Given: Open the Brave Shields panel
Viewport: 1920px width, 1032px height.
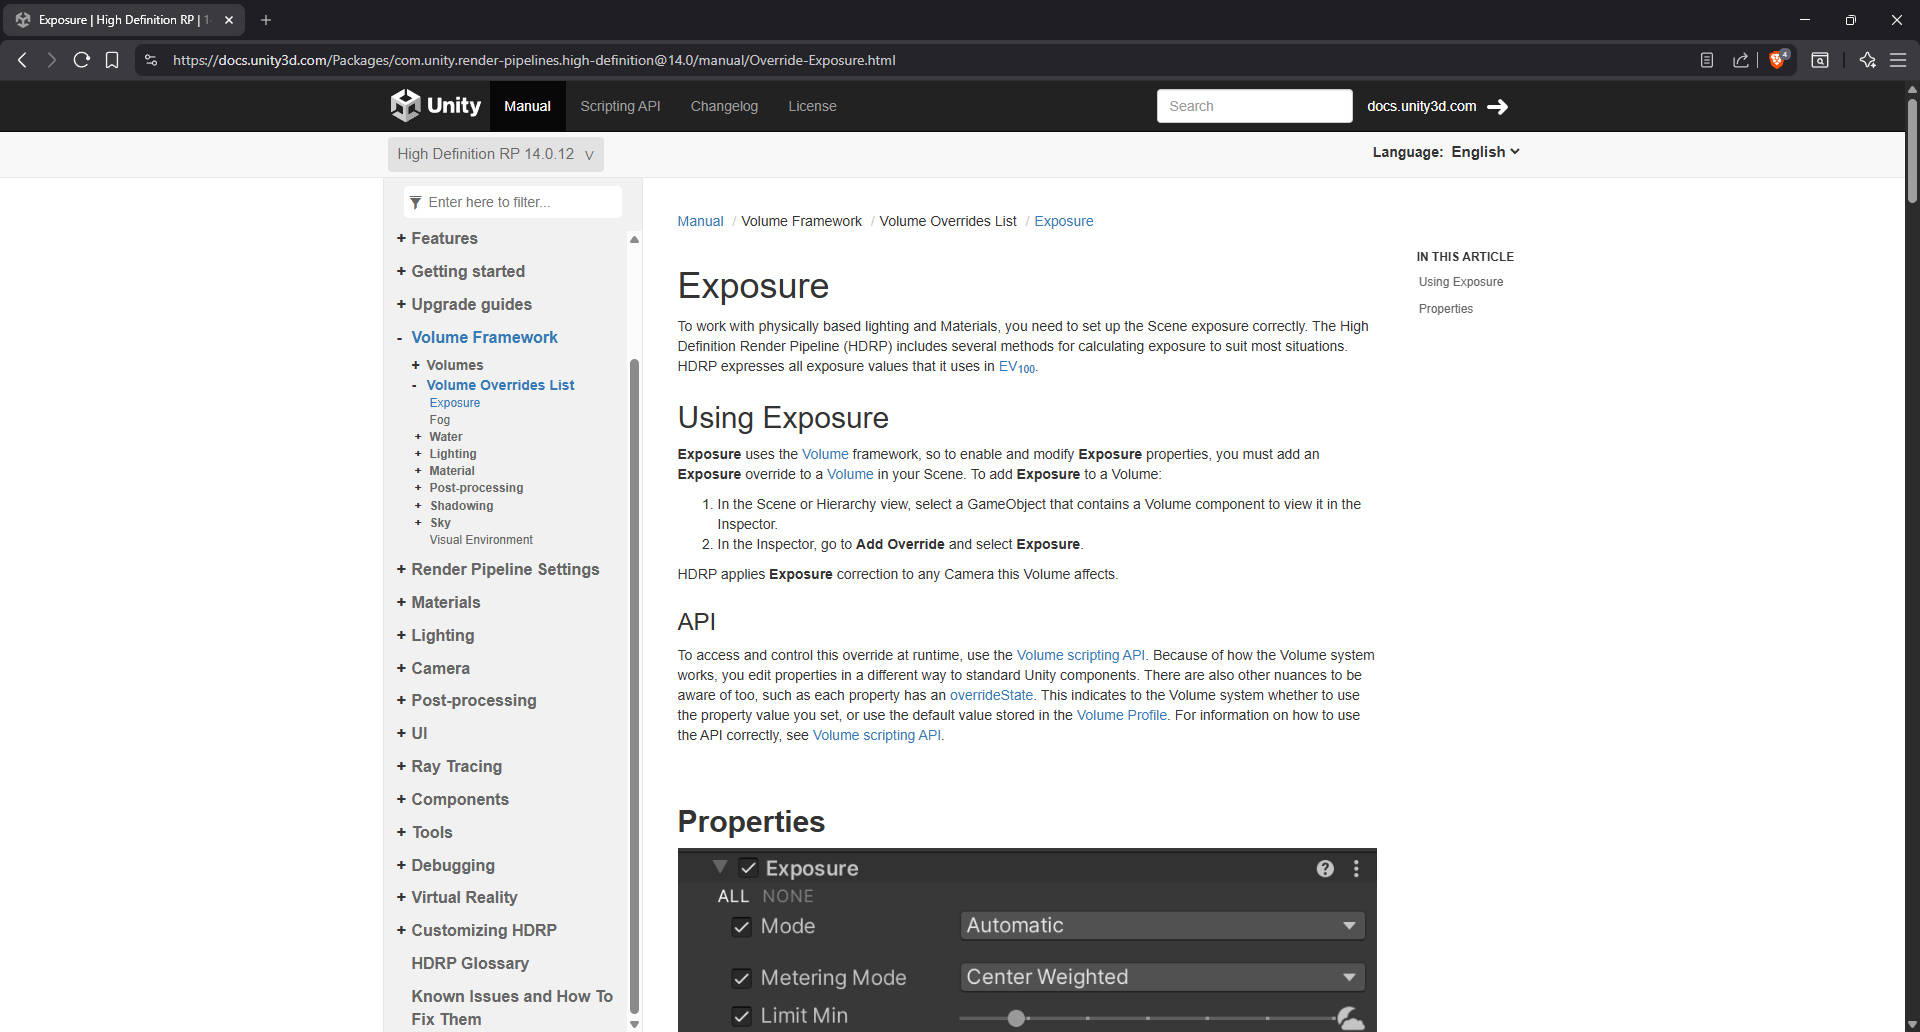Looking at the screenshot, I should pyautogui.click(x=1779, y=60).
